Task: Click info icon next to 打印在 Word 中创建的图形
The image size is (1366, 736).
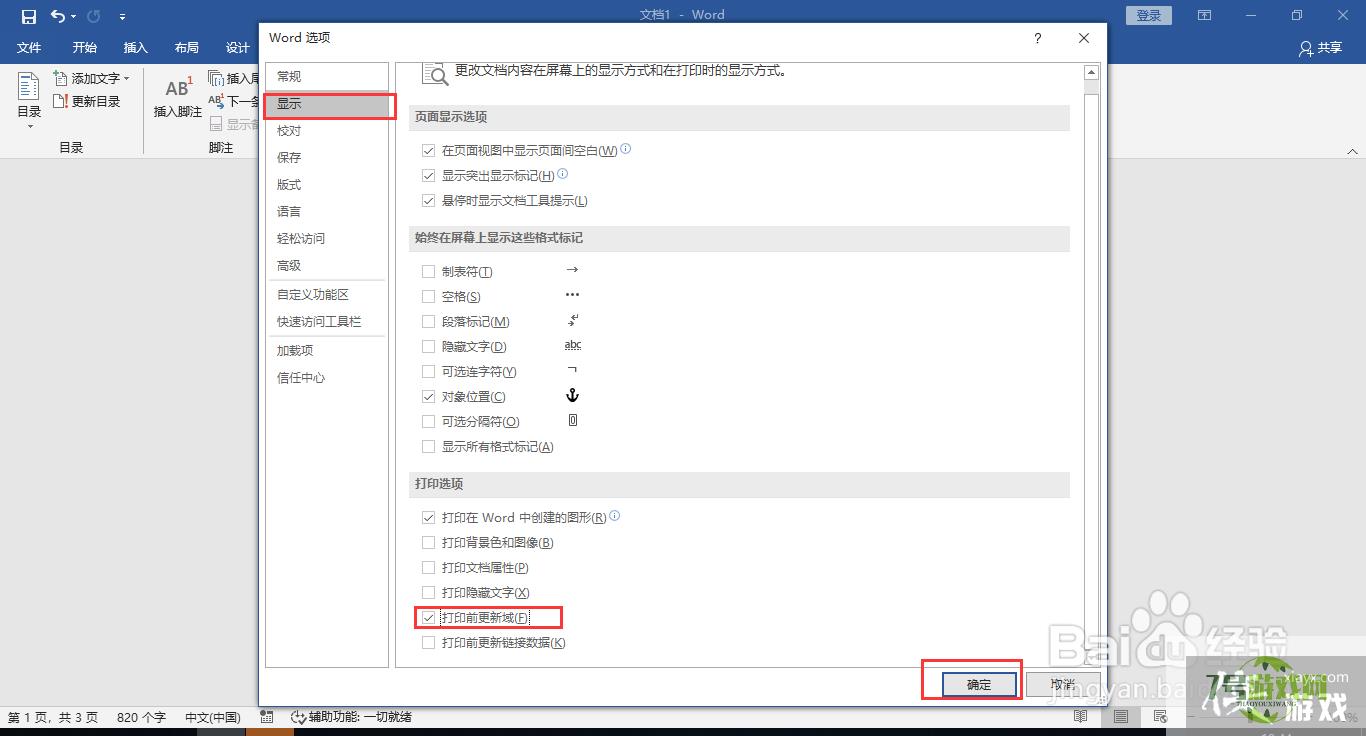Action: [x=615, y=516]
